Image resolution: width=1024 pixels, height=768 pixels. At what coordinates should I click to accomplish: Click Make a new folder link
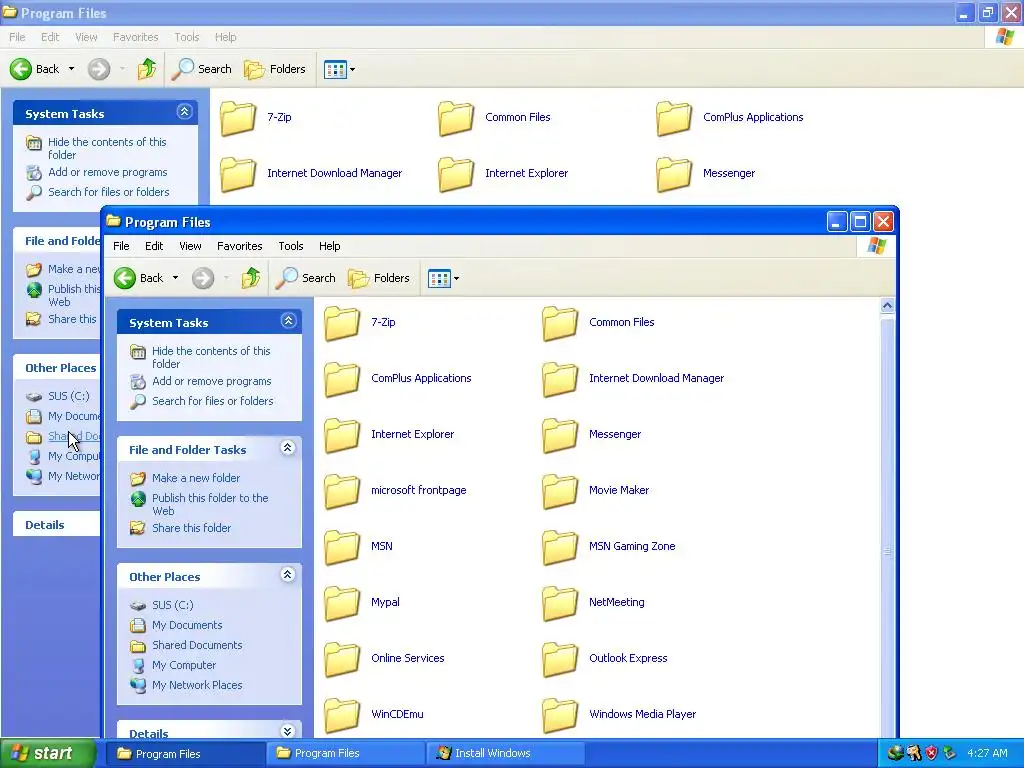click(x=196, y=478)
